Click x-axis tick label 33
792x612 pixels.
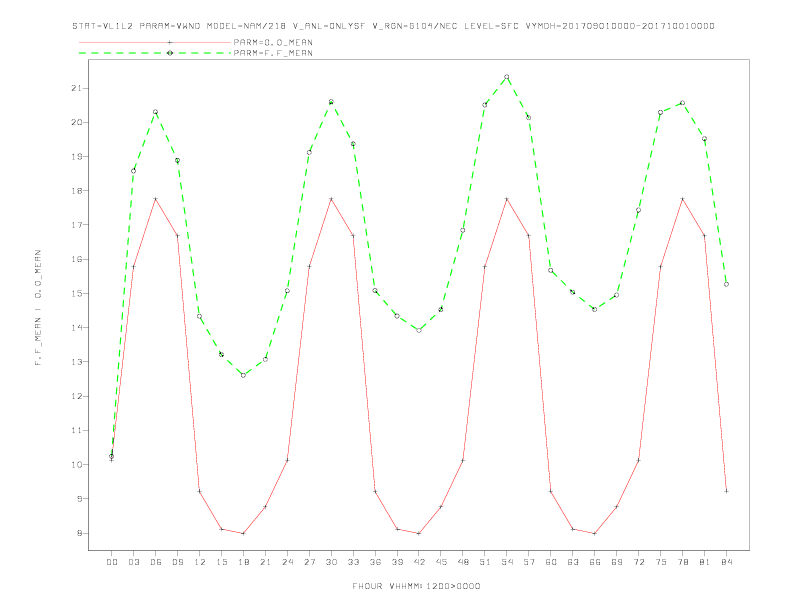(353, 562)
